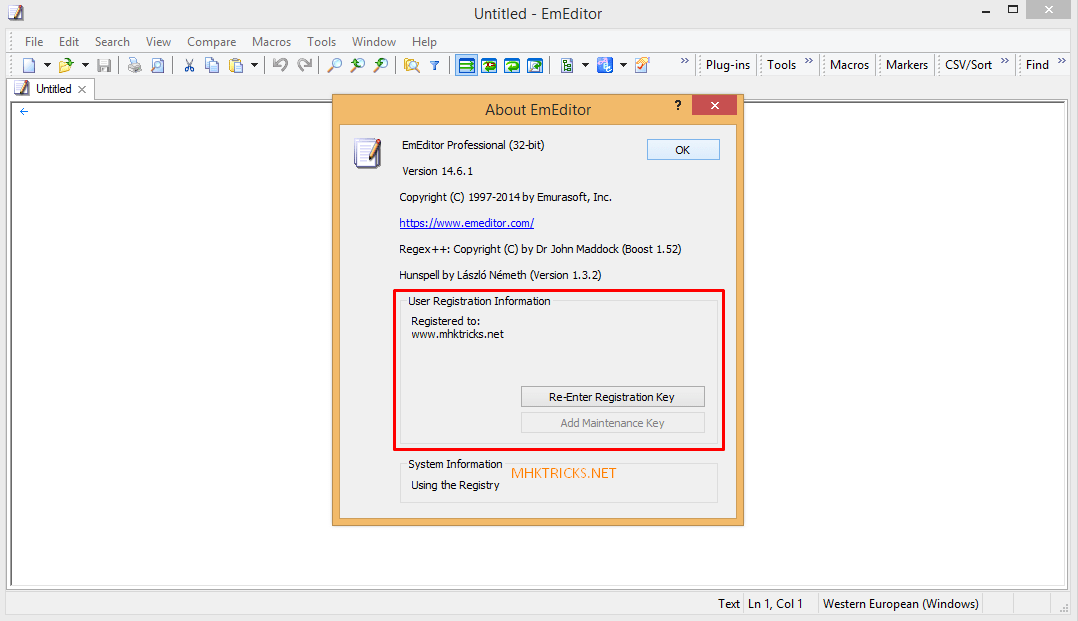Open the Help menu

tap(424, 42)
